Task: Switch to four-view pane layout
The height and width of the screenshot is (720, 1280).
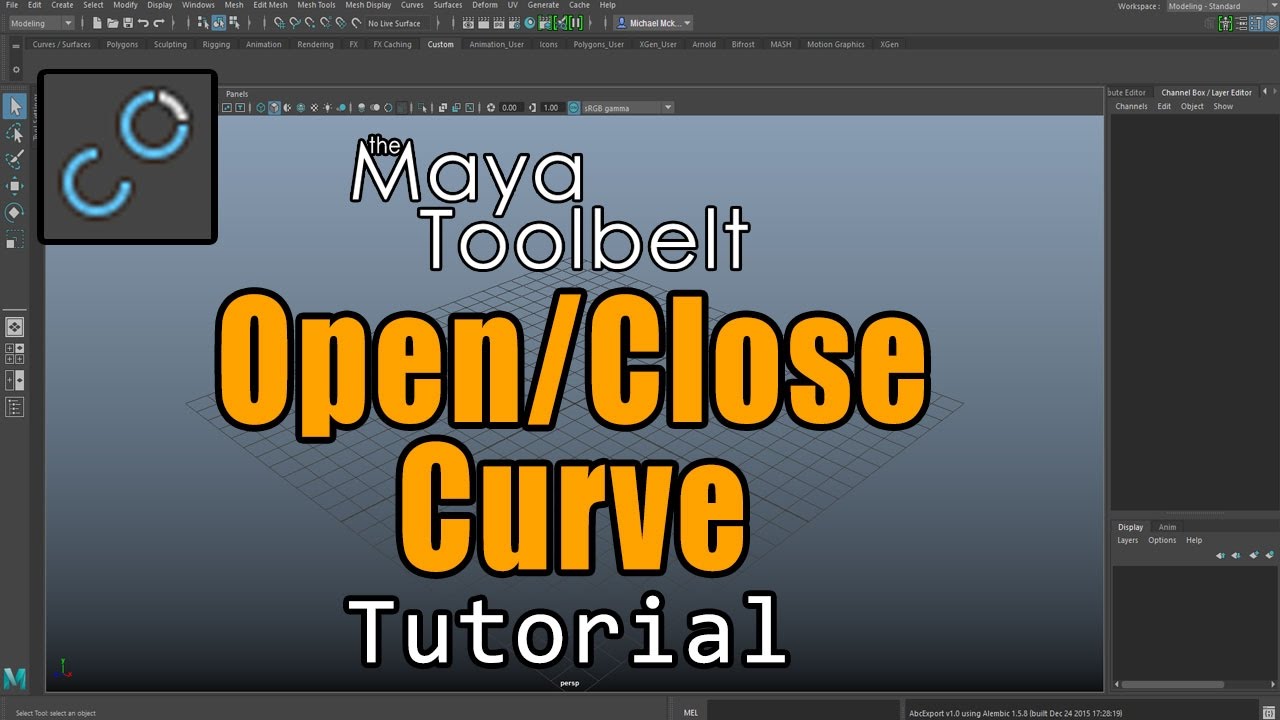Action: coord(15,353)
